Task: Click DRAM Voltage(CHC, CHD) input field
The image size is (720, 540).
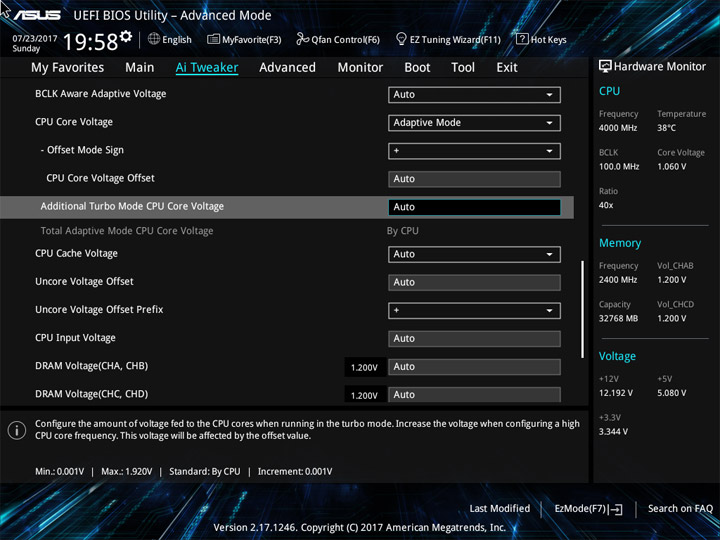Action: point(474,394)
